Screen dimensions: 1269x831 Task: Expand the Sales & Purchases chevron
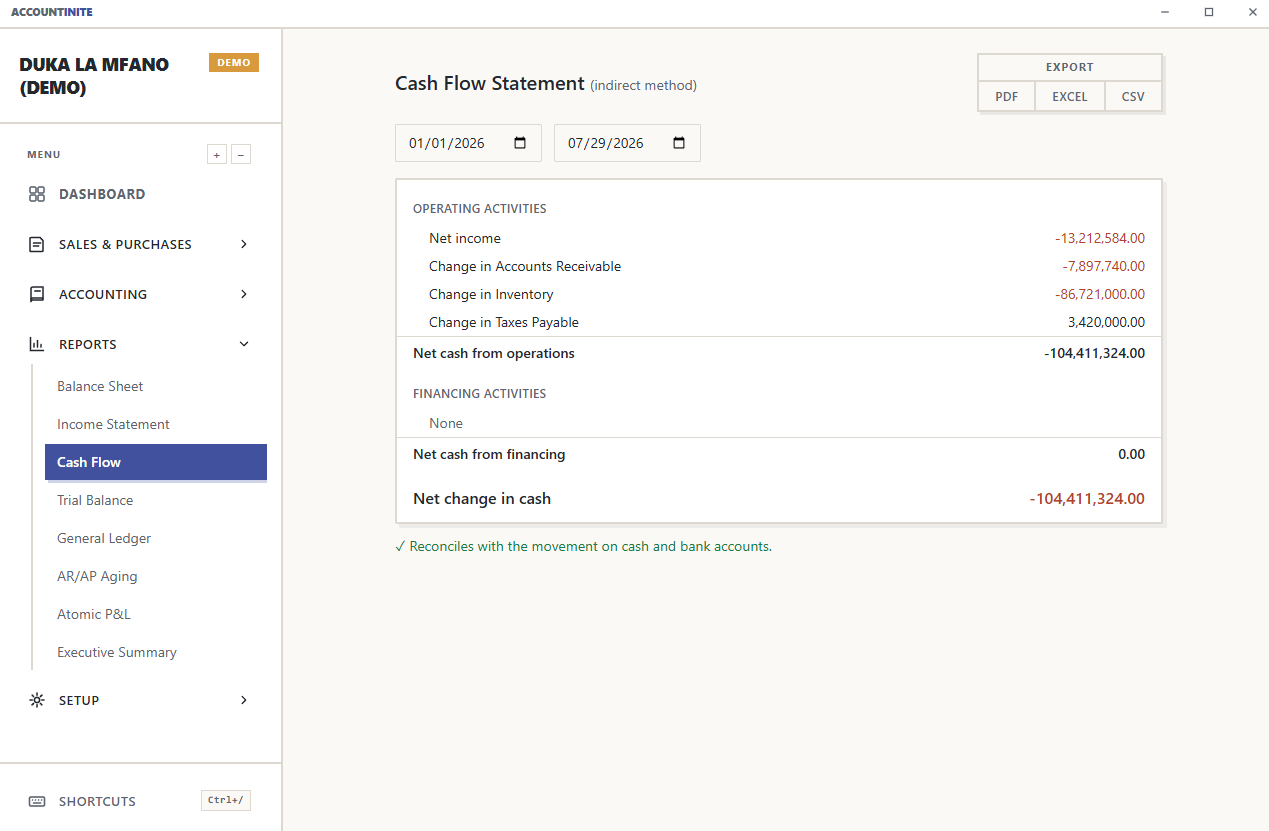[244, 244]
